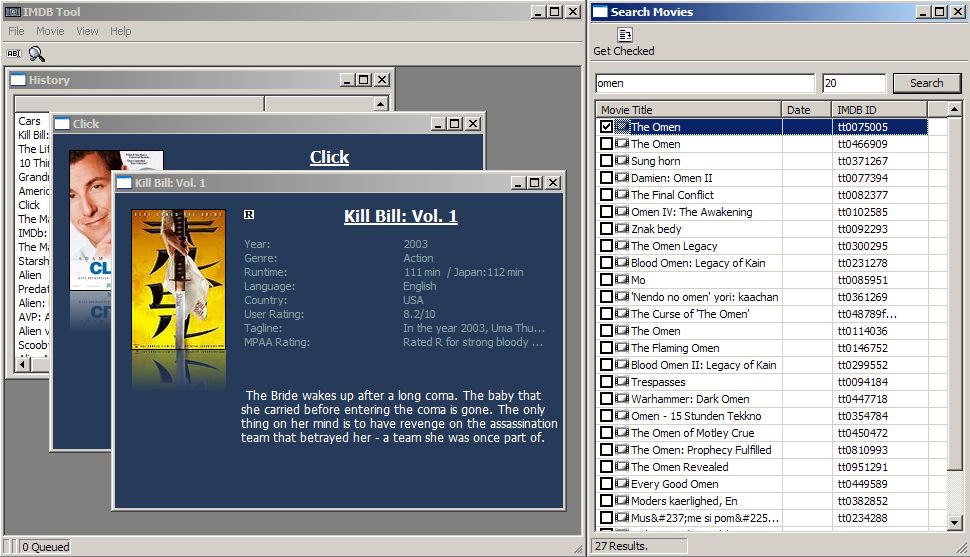
Task: Click film icon beside Every Good Omen
Action: coord(622,484)
